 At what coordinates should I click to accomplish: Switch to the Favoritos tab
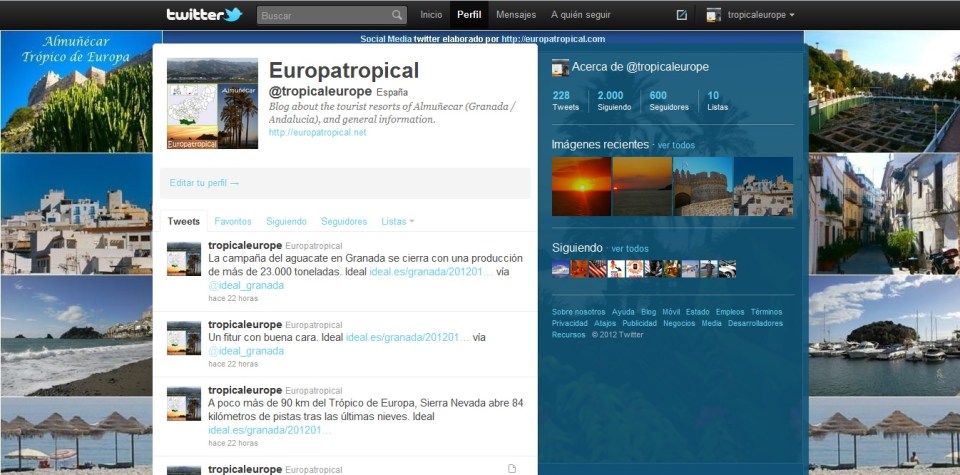pos(233,221)
